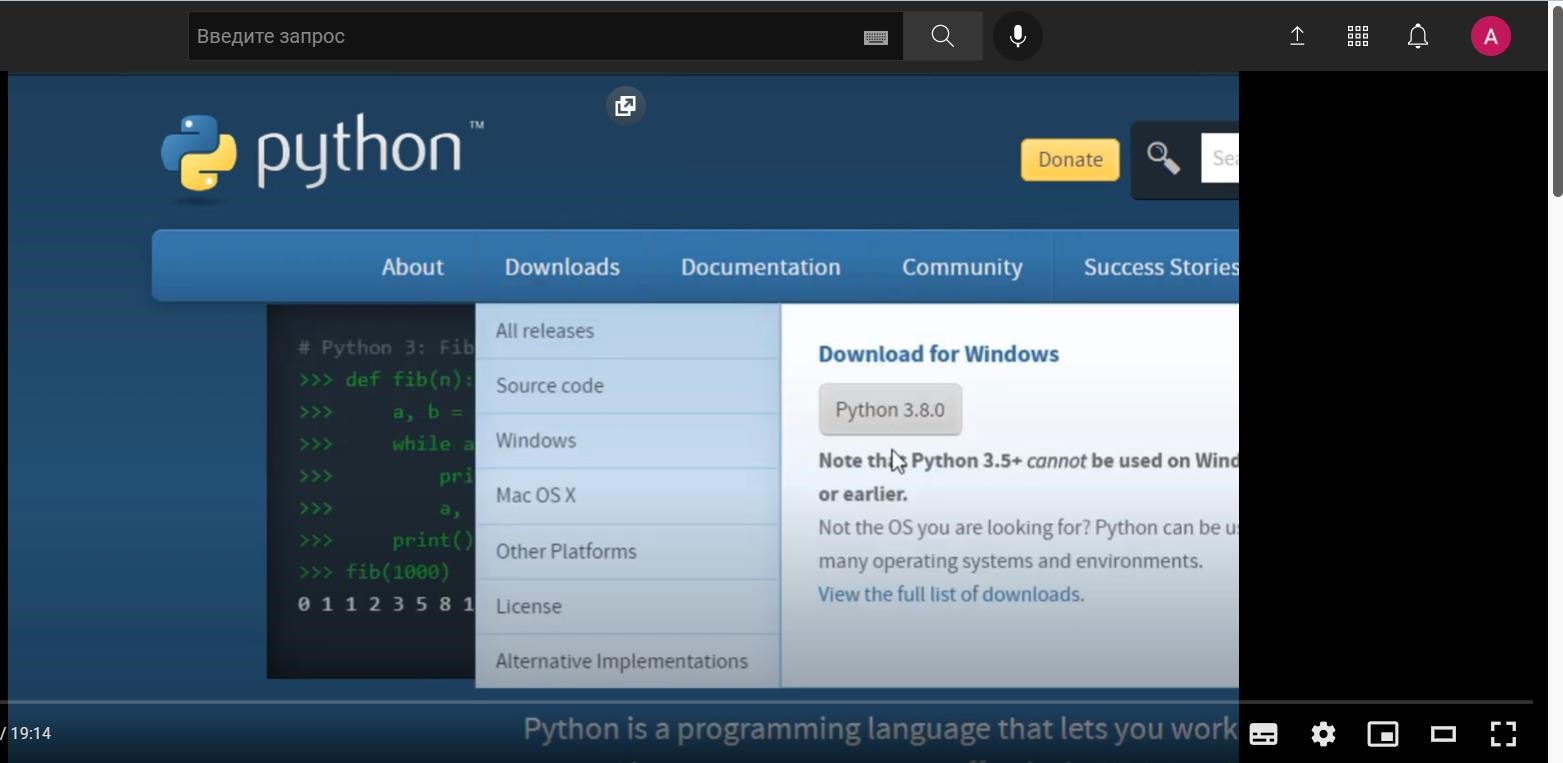Toggle subtitles on the video player
The height and width of the screenshot is (763, 1563).
click(x=1263, y=734)
